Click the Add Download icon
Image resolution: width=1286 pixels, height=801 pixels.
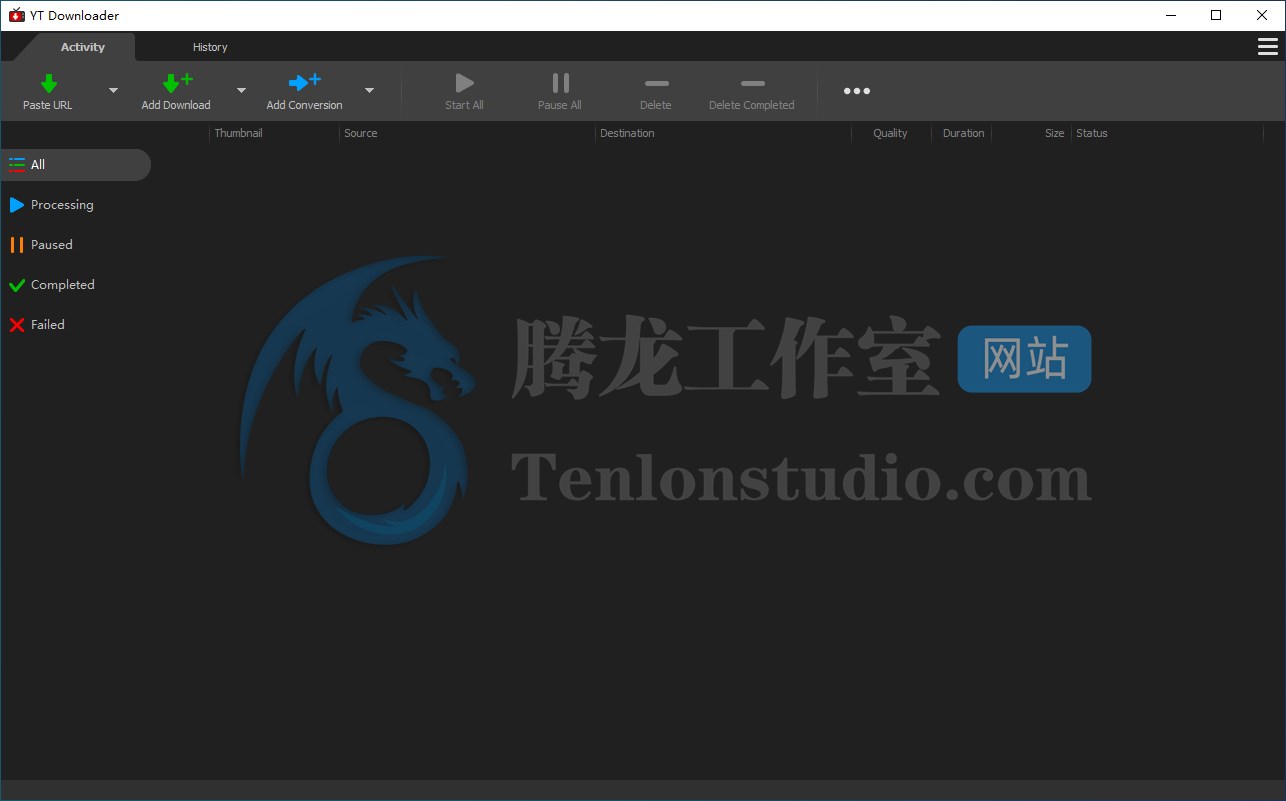(177, 83)
